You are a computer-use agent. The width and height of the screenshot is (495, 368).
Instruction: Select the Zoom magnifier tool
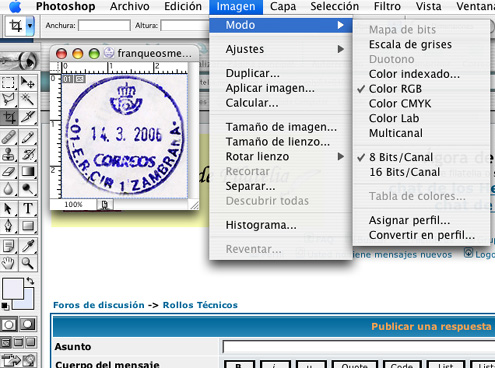pyautogui.click(x=28, y=263)
